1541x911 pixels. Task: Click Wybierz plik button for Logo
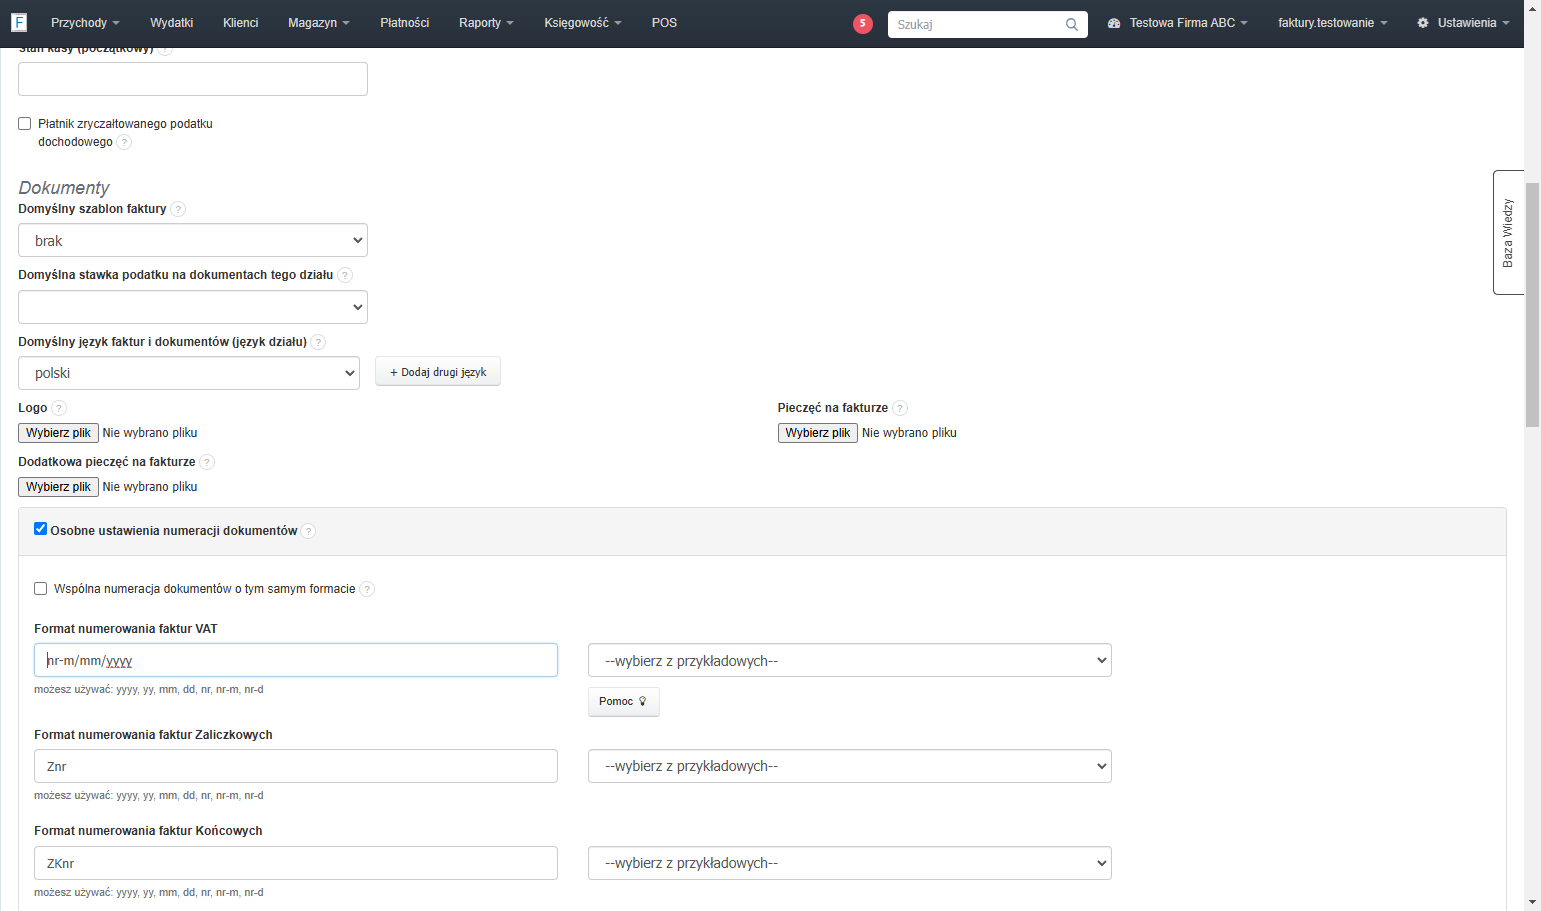coord(58,433)
